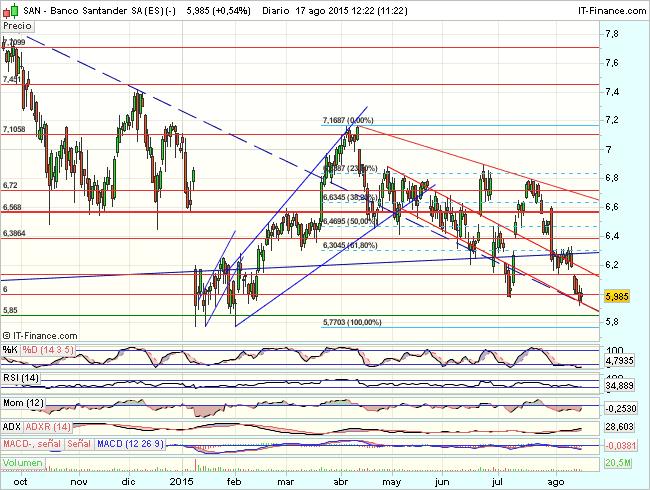650x490 pixels.
Task: Click the Precio panel label
Action: pos(17,26)
